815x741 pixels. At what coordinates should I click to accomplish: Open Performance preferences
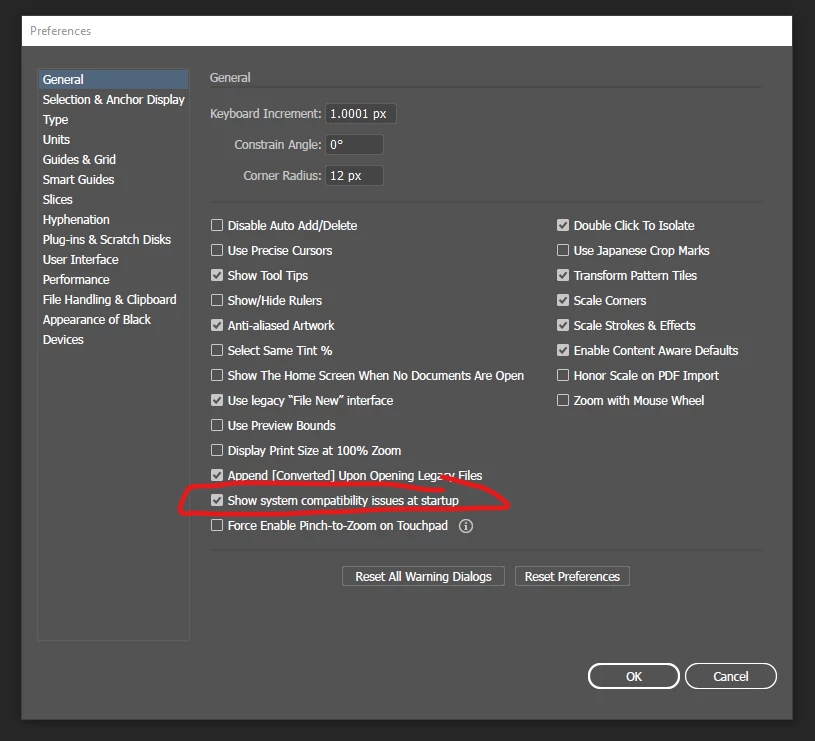[113, 280]
